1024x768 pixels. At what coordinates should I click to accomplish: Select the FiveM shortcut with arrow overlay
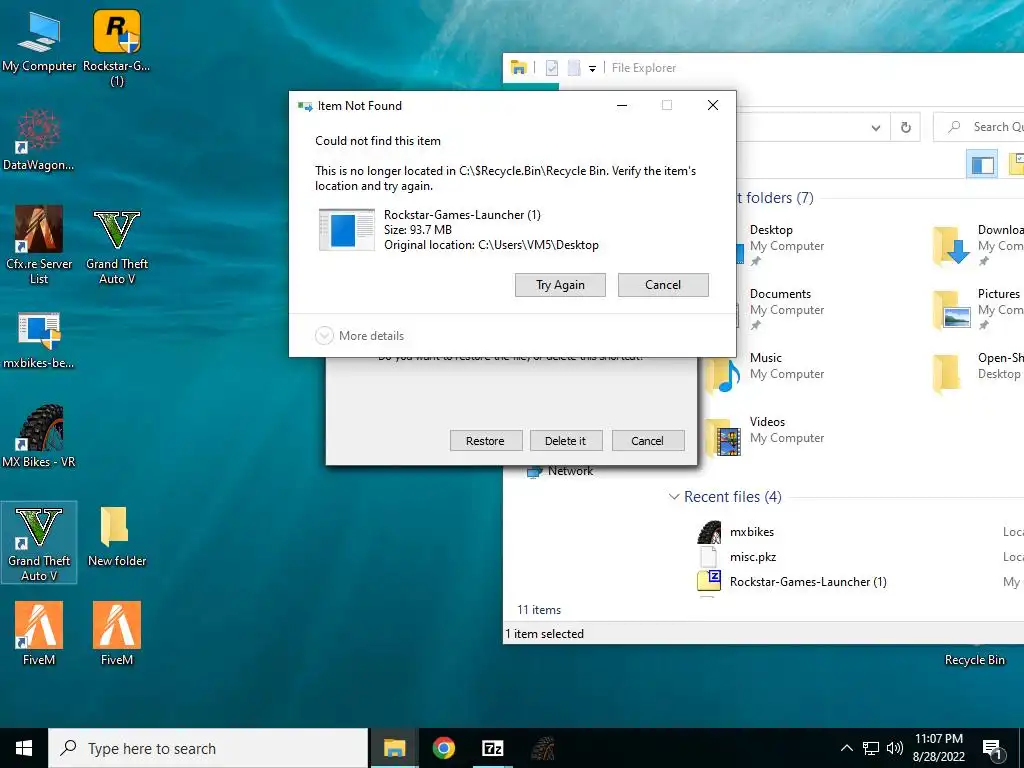(39, 633)
